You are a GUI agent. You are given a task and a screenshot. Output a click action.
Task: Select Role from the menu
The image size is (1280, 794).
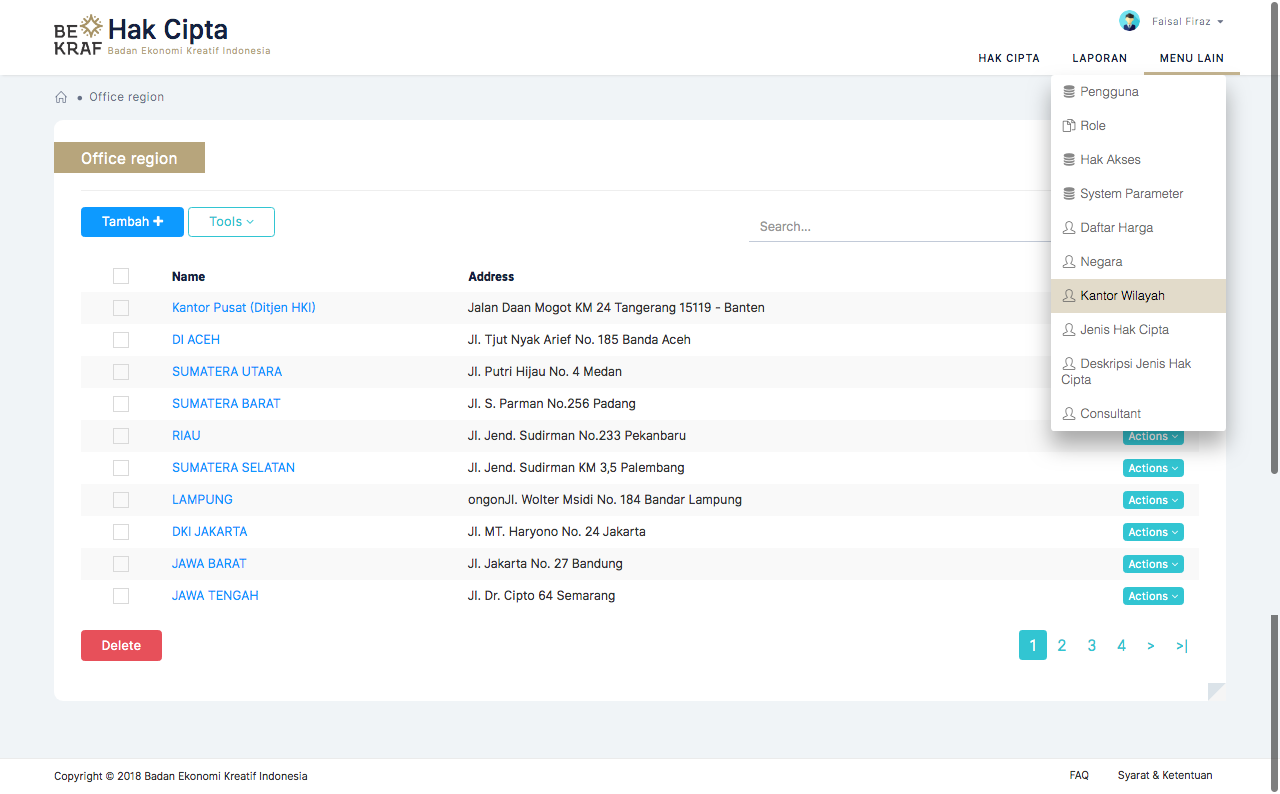1138,126
